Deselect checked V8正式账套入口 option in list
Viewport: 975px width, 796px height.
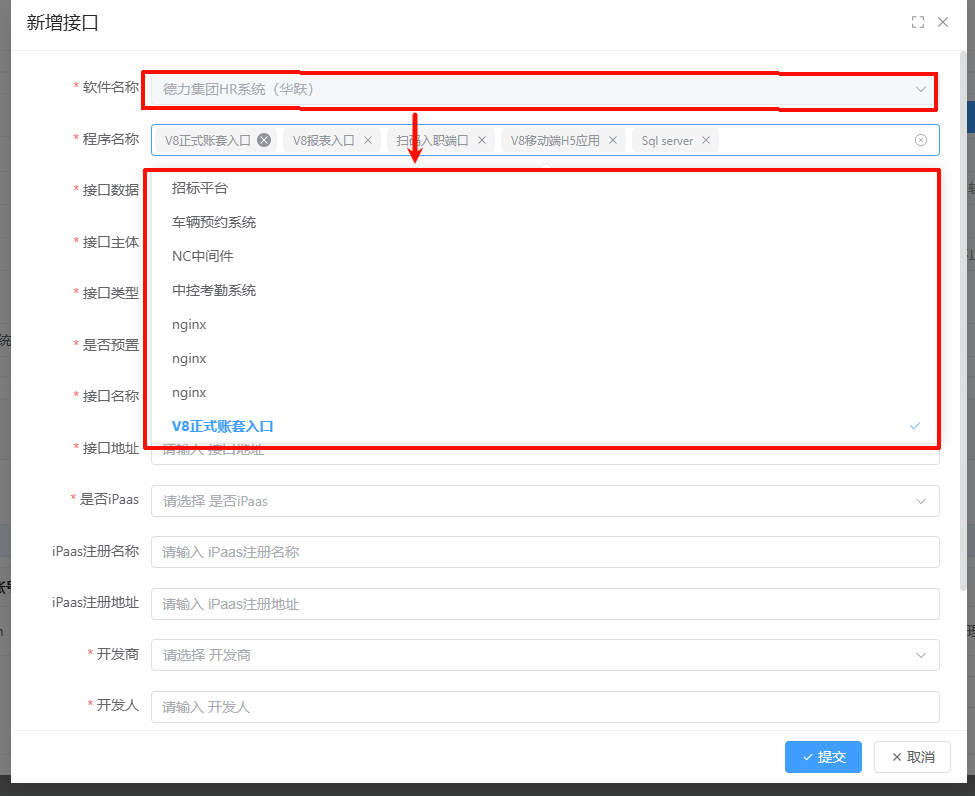pyautogui.click(x=222, y=426)
